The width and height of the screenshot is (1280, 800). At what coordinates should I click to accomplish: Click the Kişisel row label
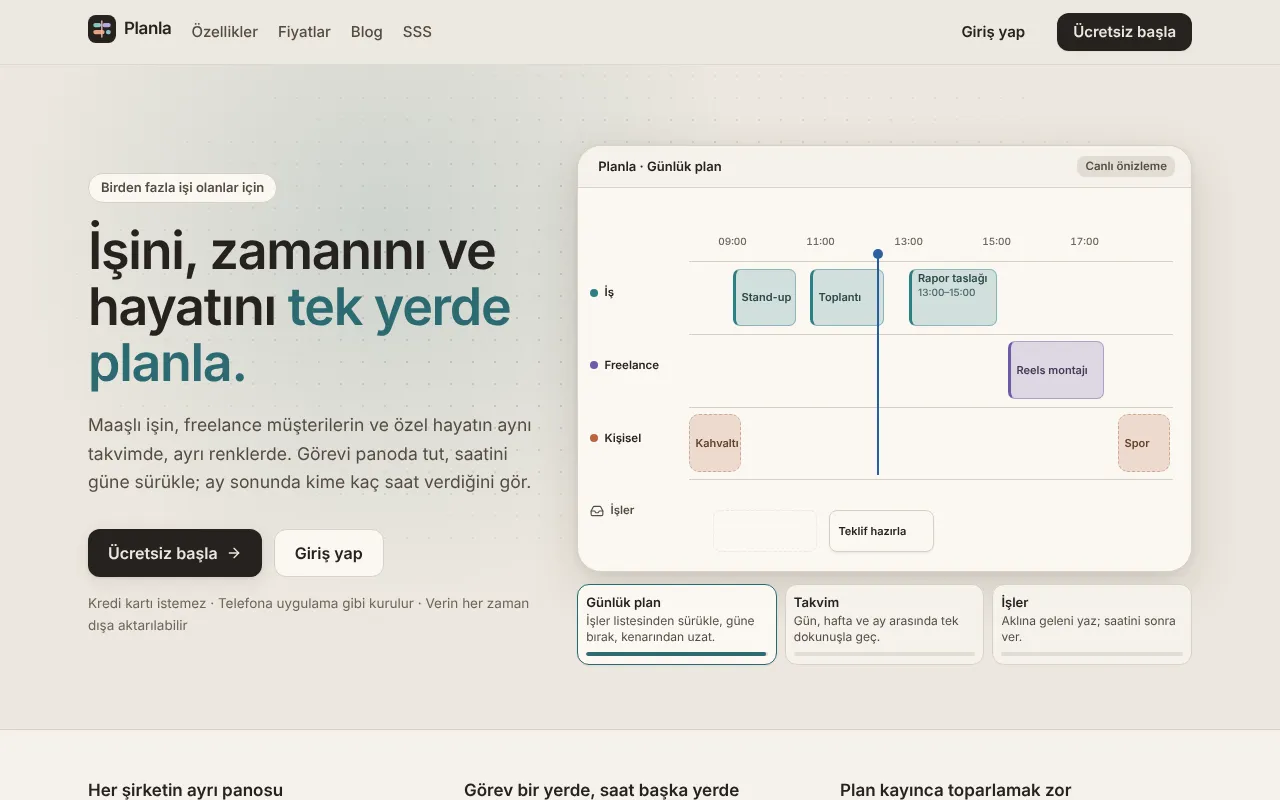[x=622, y=438]
